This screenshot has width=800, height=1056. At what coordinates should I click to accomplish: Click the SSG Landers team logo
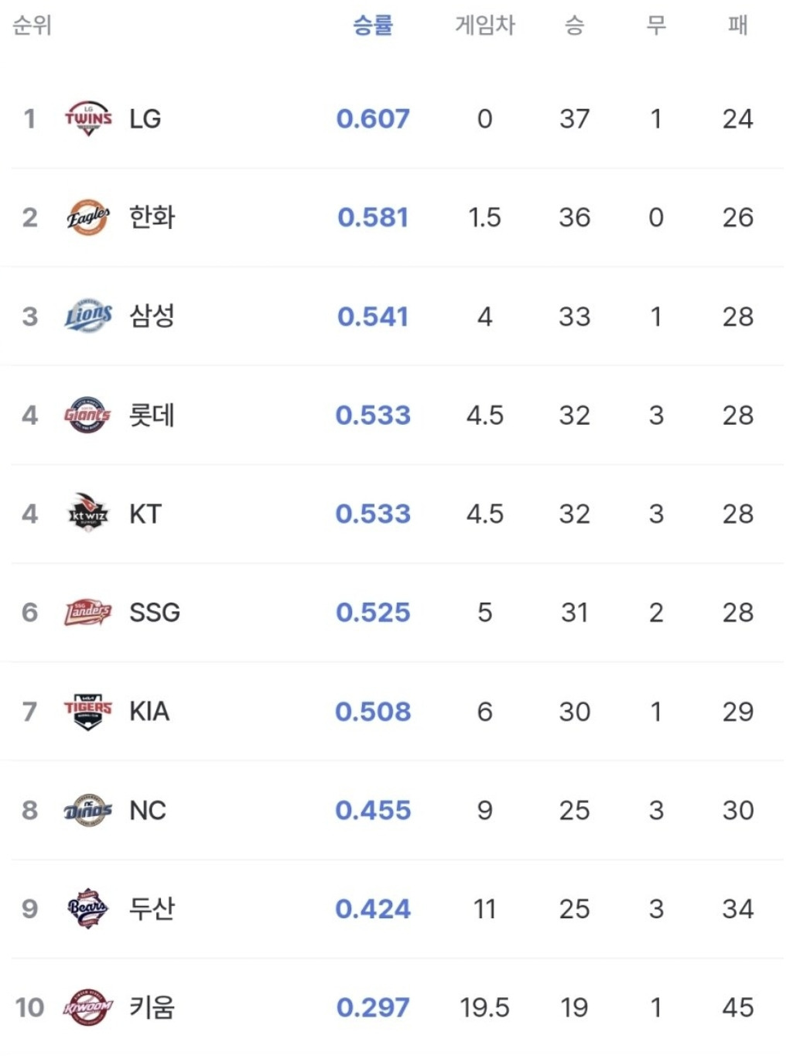88,612
